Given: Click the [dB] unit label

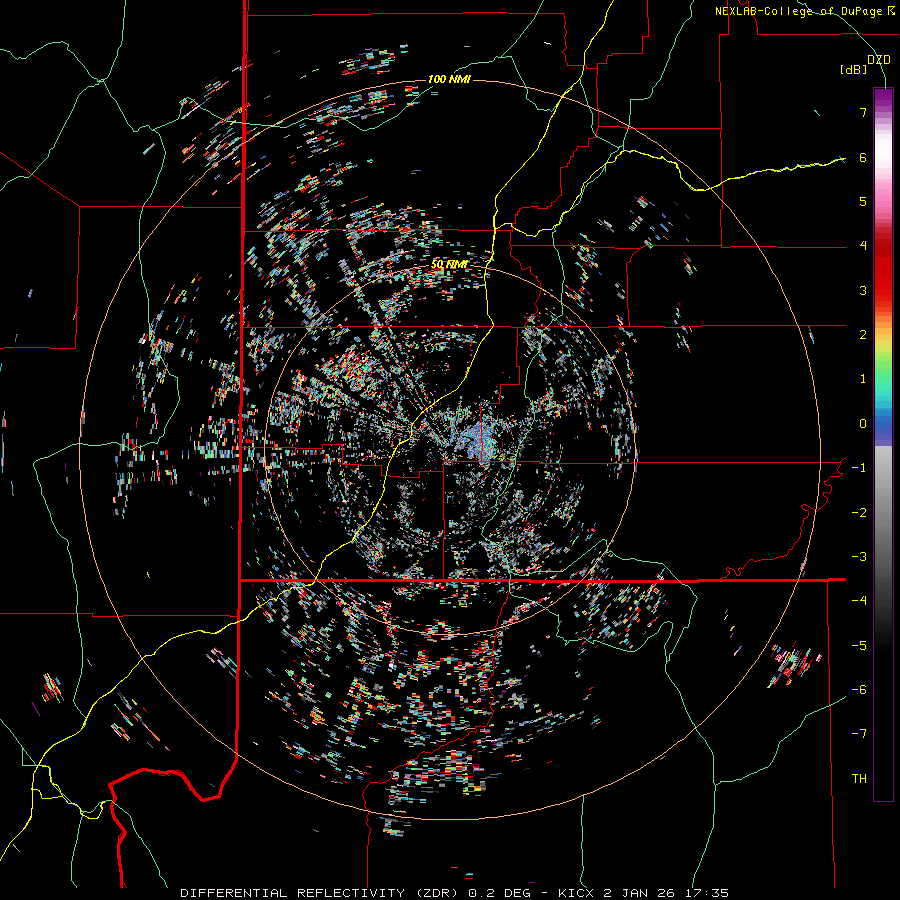Looking at the screenshot, I should pos(854,69).
